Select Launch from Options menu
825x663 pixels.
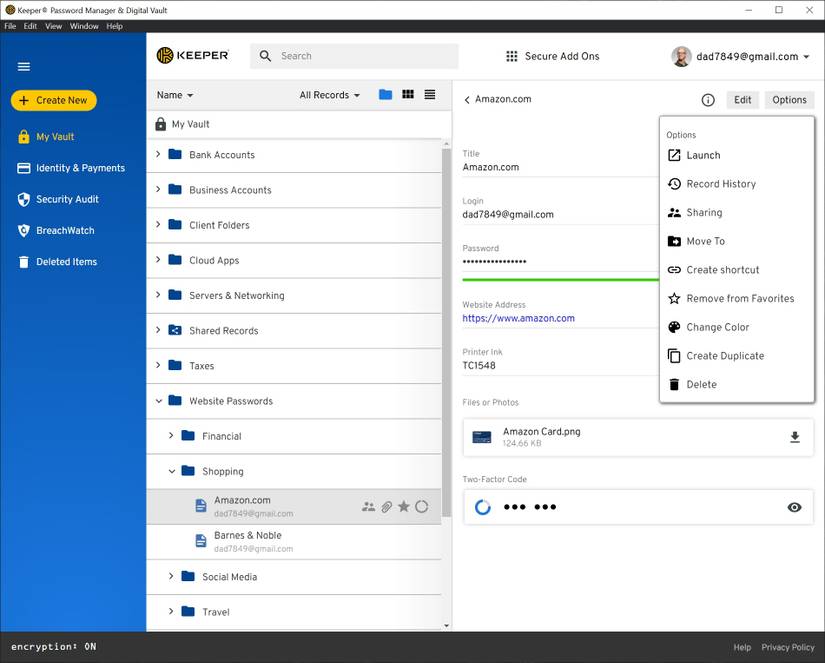[x=737, y=155]
